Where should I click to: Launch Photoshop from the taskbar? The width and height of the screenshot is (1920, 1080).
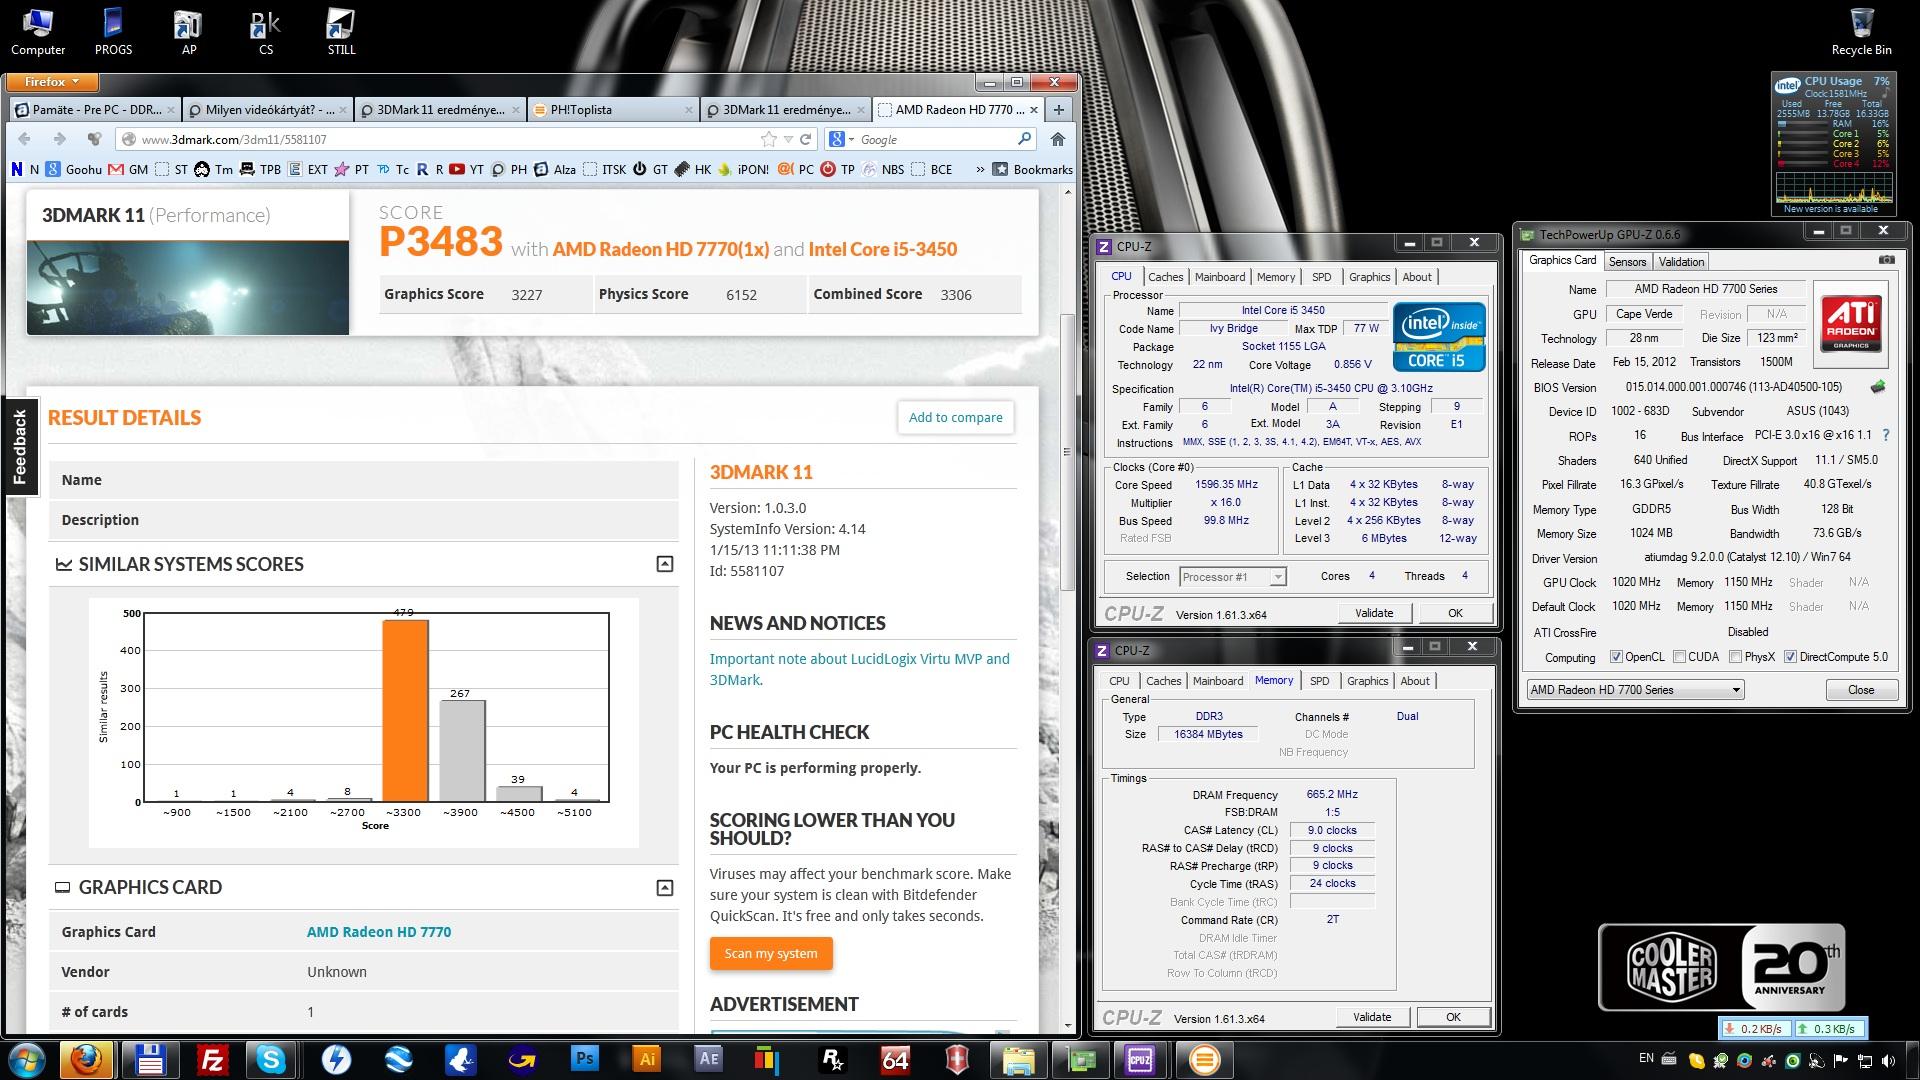584,1059
